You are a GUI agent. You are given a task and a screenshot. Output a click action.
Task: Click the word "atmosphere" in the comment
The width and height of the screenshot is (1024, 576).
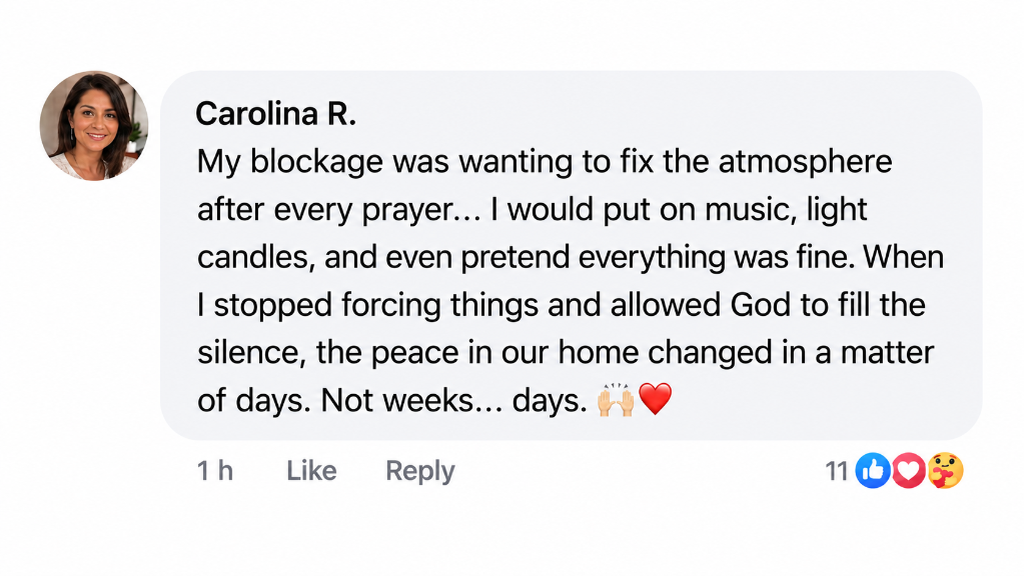coord(805,162)
